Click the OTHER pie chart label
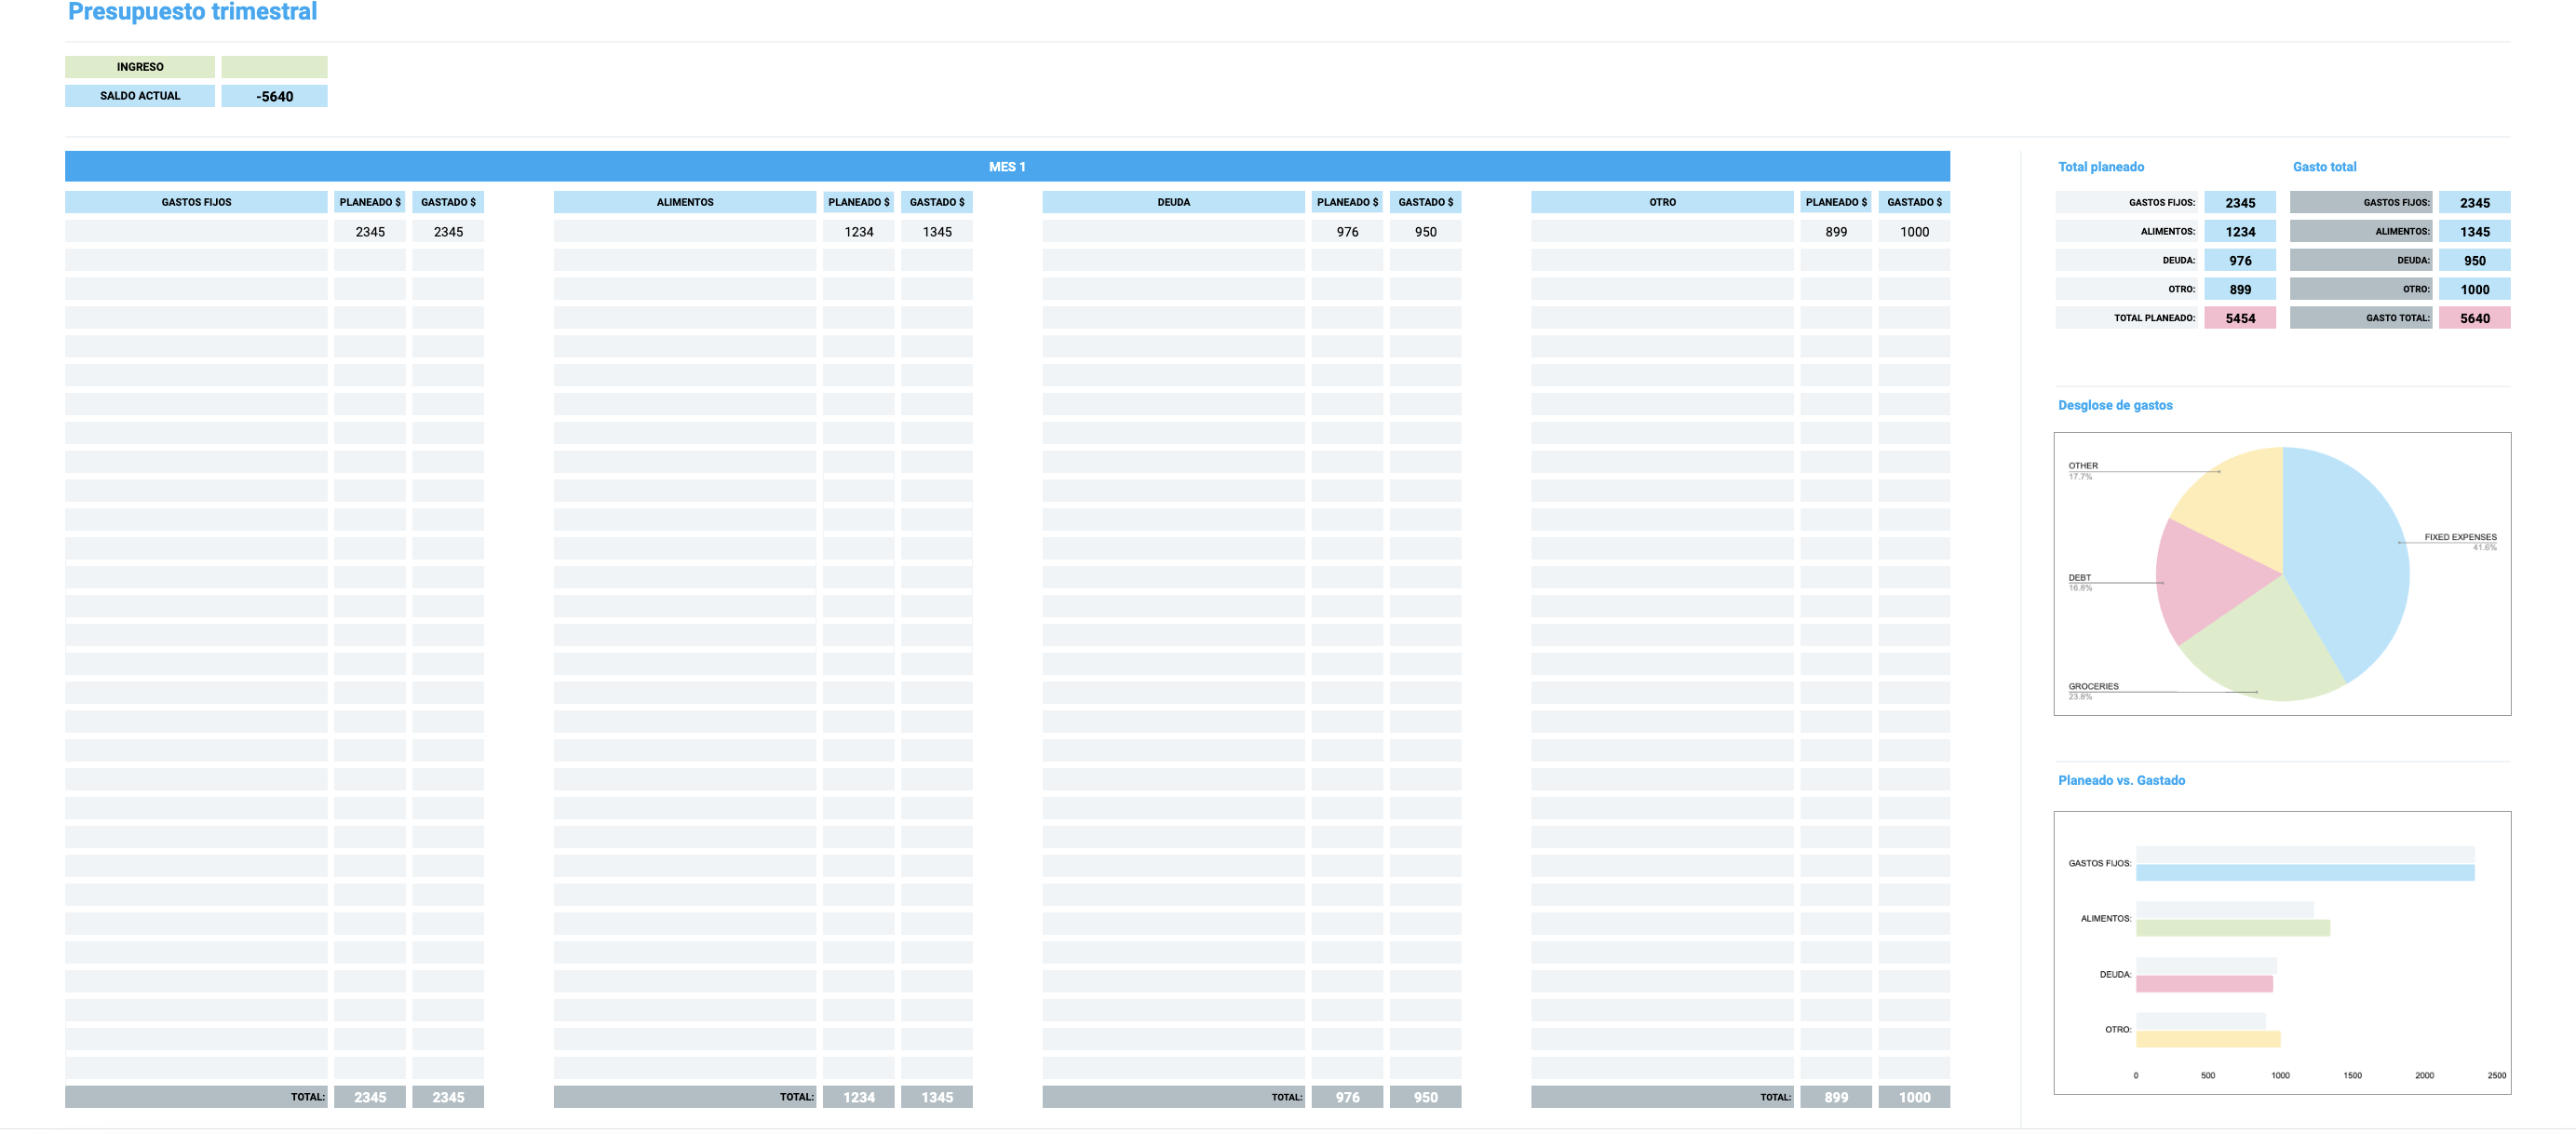This screenshot has width=2576, height=1134. (2083, 465)
